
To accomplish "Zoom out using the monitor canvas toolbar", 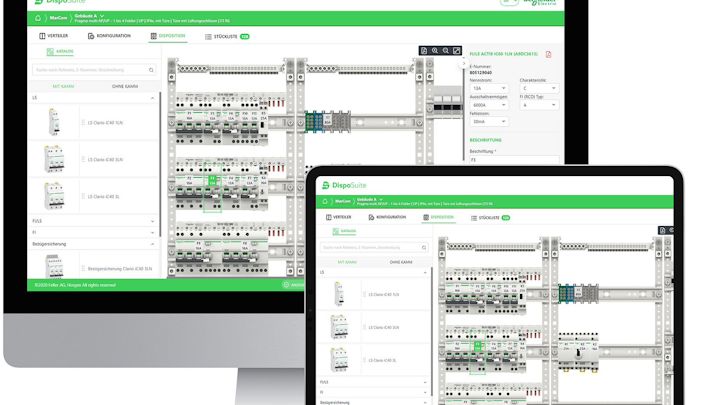I will coord(446,51).
